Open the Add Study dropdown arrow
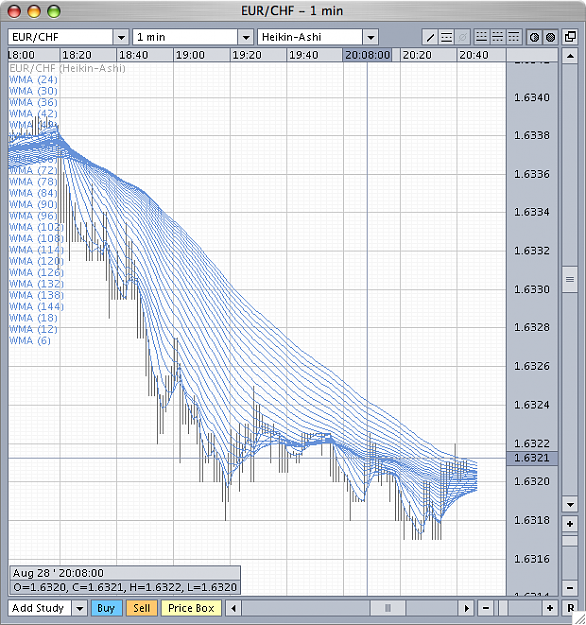 point(80,608)
